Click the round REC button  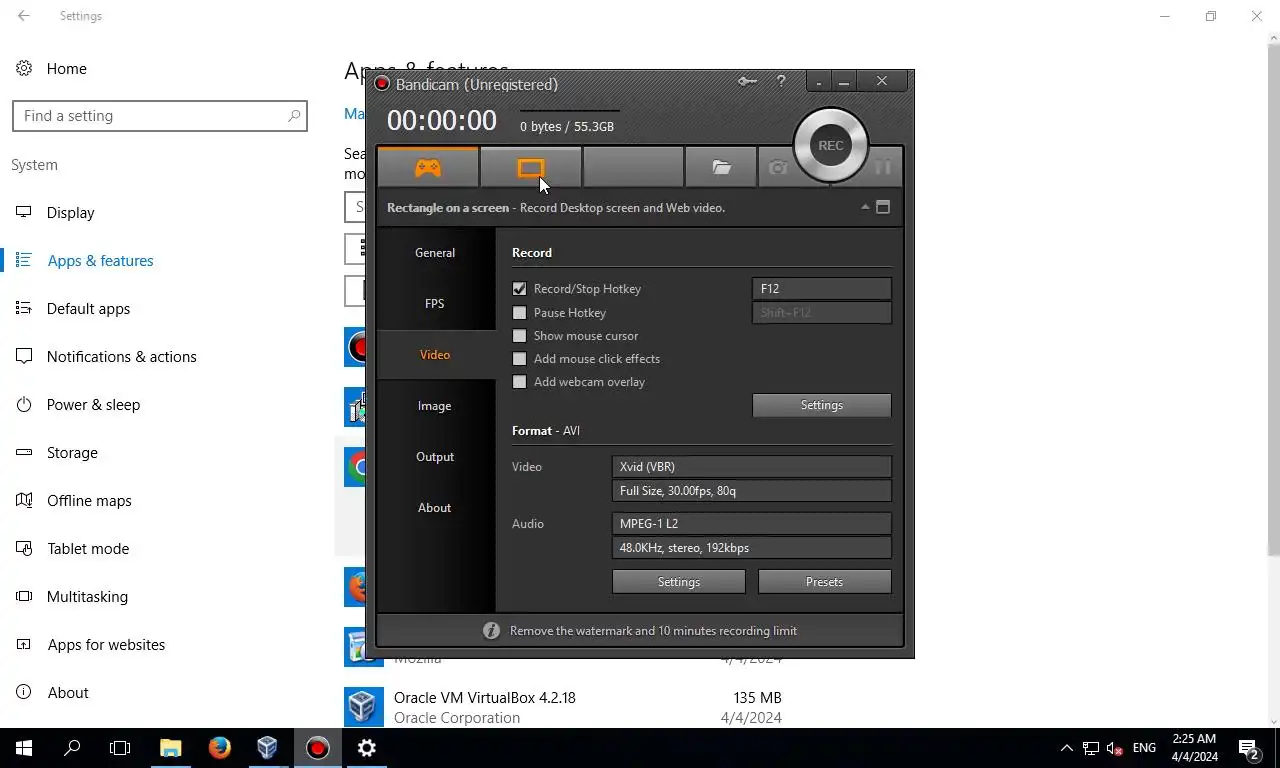[831, 145]
